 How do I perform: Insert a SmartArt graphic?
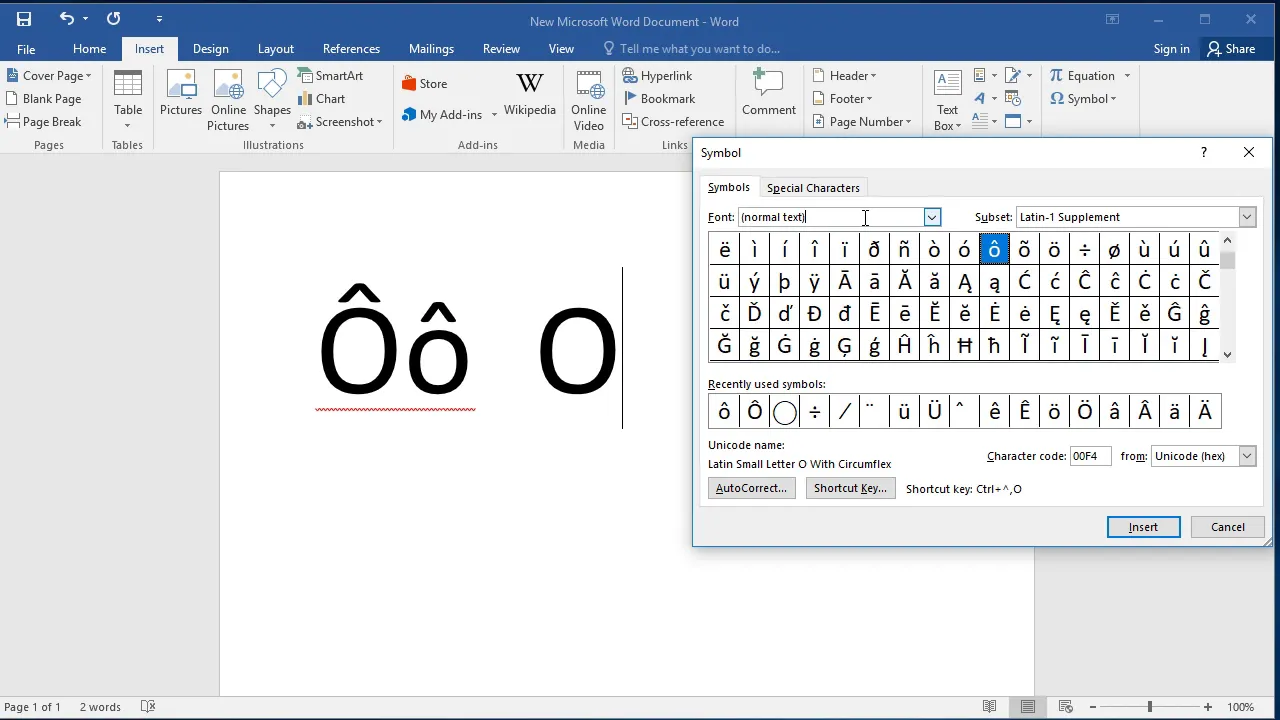tap(330, 76)
